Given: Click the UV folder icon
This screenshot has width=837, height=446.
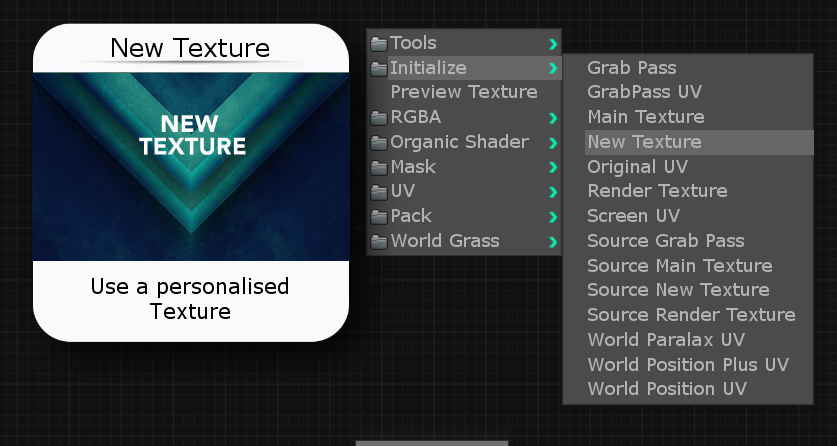Looking at the screenshot, I should click(x=379, y=192).
